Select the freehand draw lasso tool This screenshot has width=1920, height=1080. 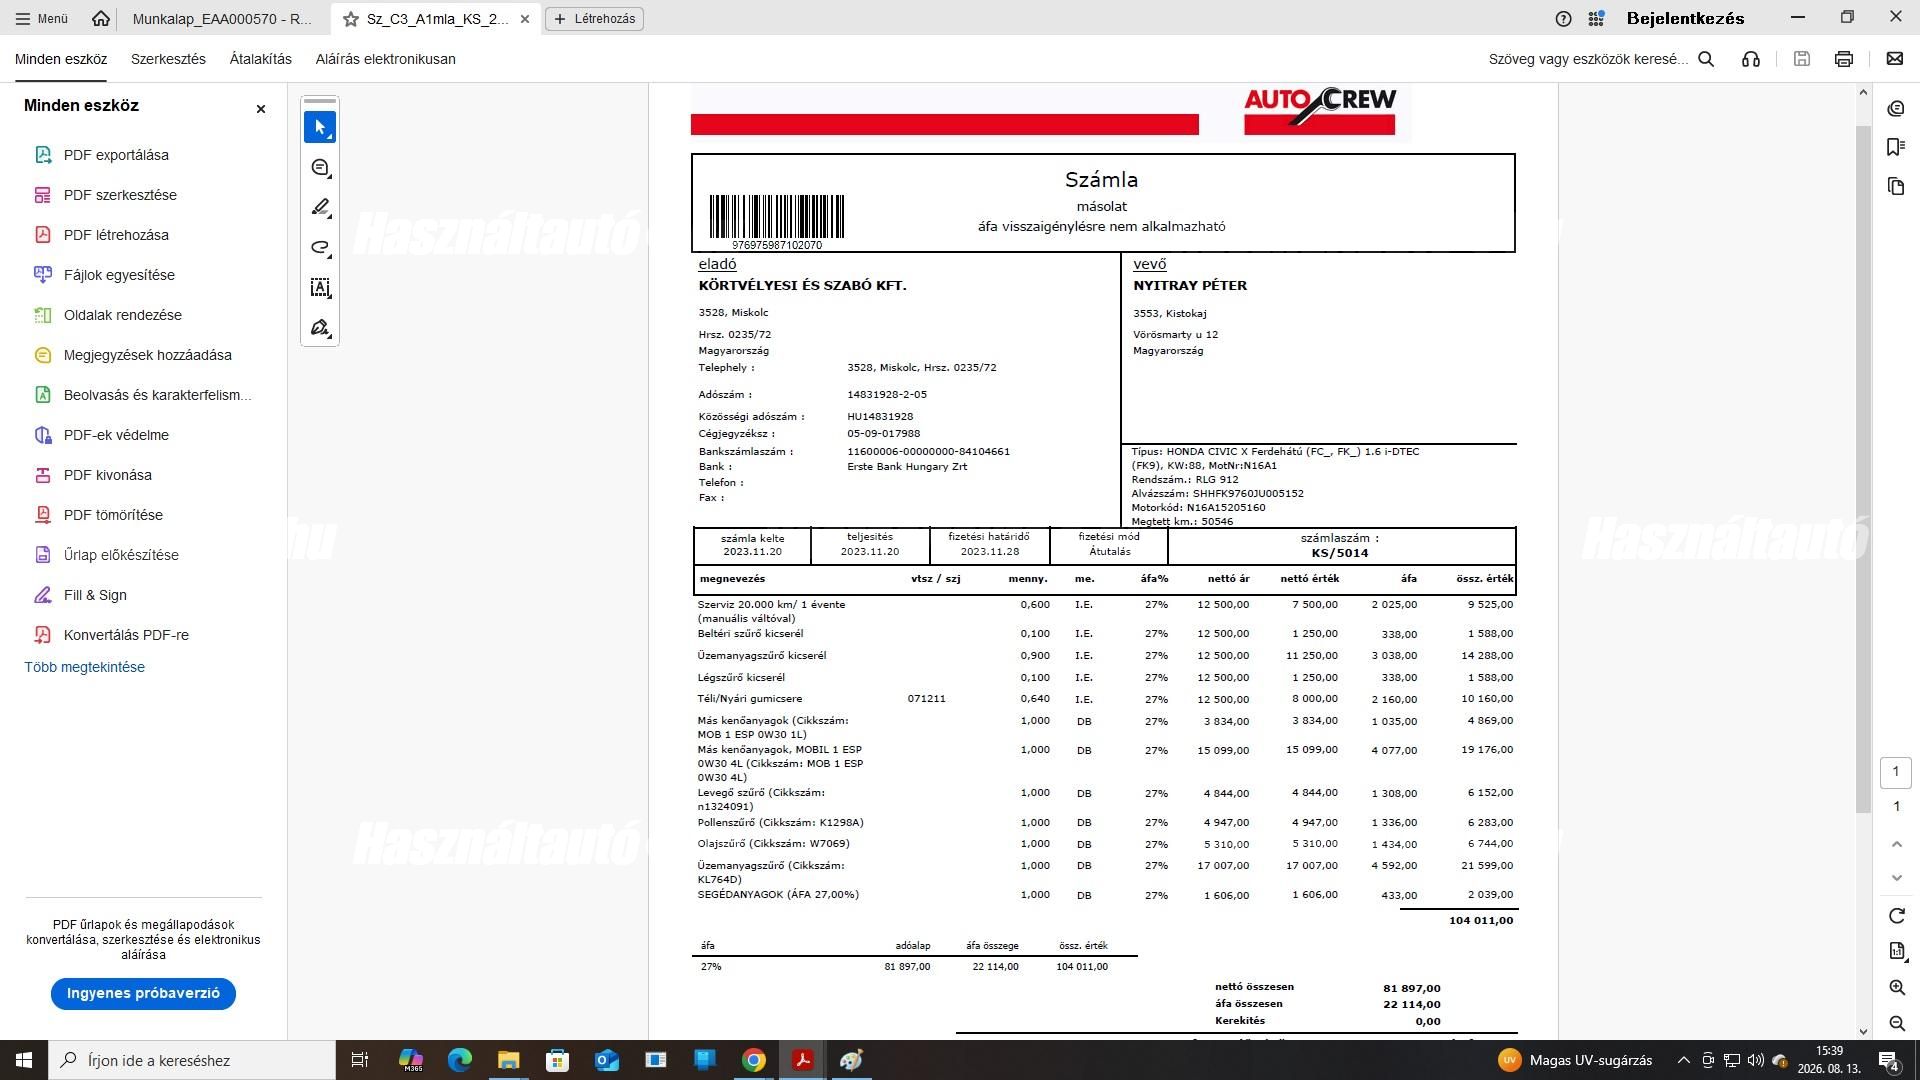pos(320,248)
